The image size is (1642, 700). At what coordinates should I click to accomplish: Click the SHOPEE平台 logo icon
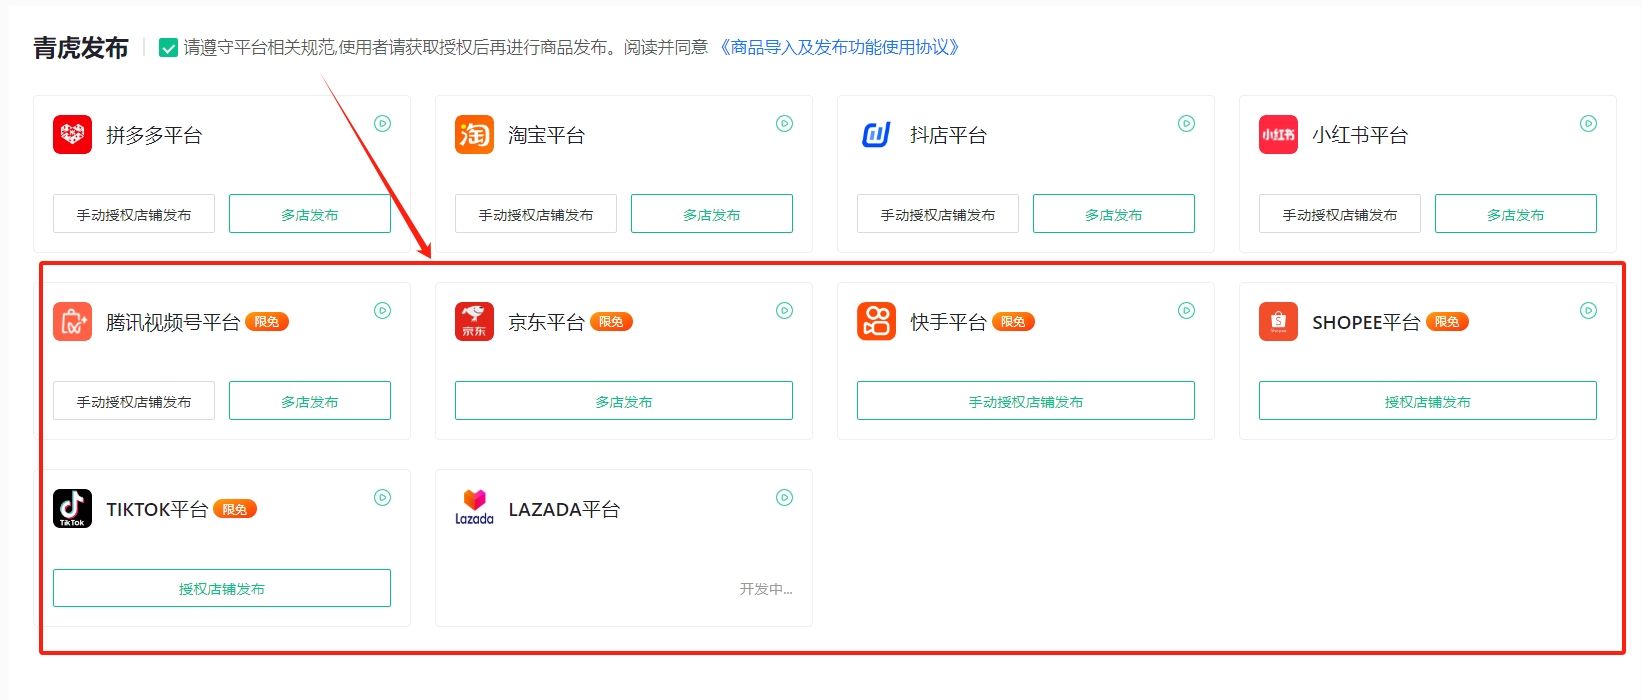[x=1278, y=321]
